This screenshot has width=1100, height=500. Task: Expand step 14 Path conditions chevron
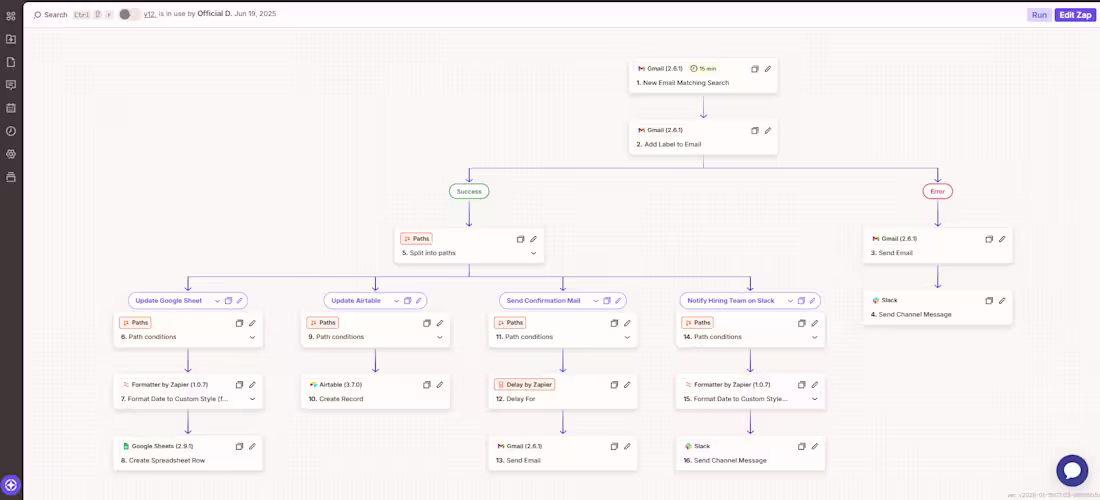click(814, 337)
